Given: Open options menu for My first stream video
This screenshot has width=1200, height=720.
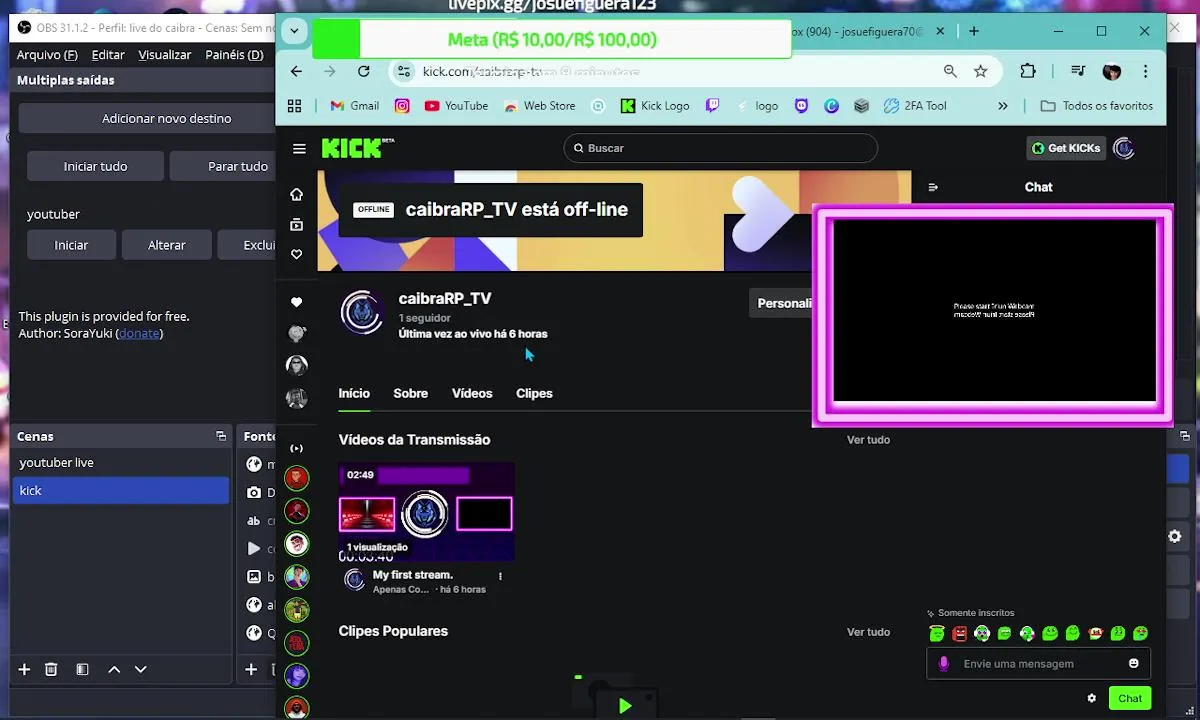Looking at the screenshot, I should pos(500,576).
